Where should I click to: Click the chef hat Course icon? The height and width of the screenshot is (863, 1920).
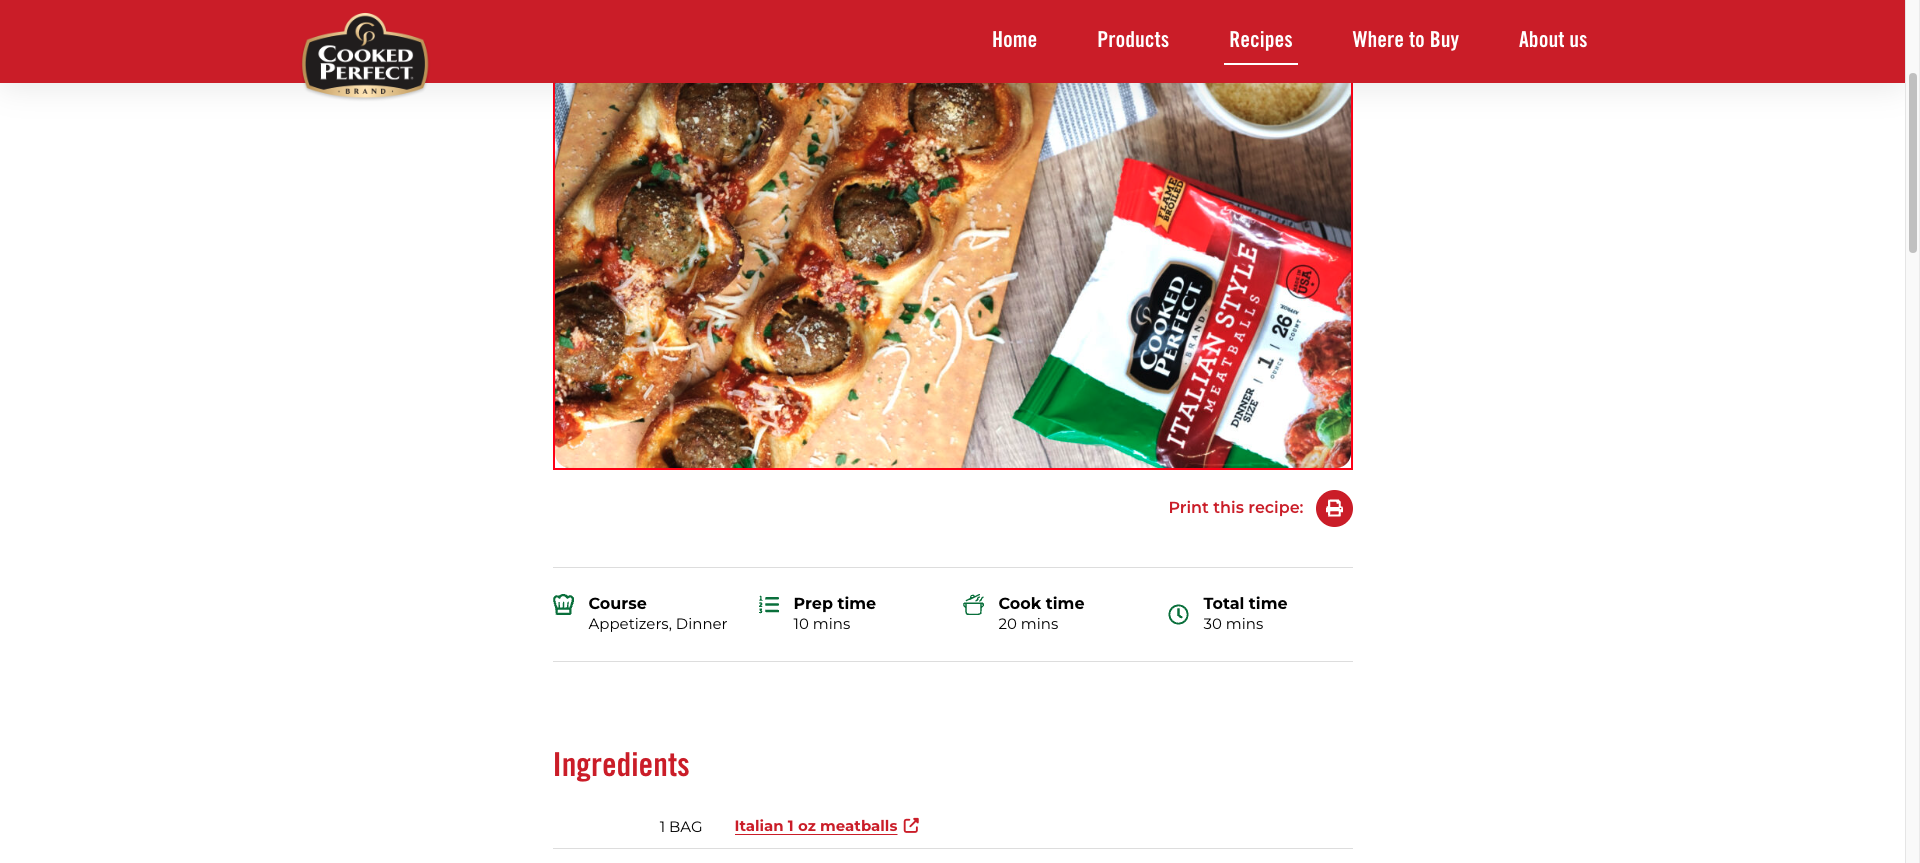pos(564,604)
